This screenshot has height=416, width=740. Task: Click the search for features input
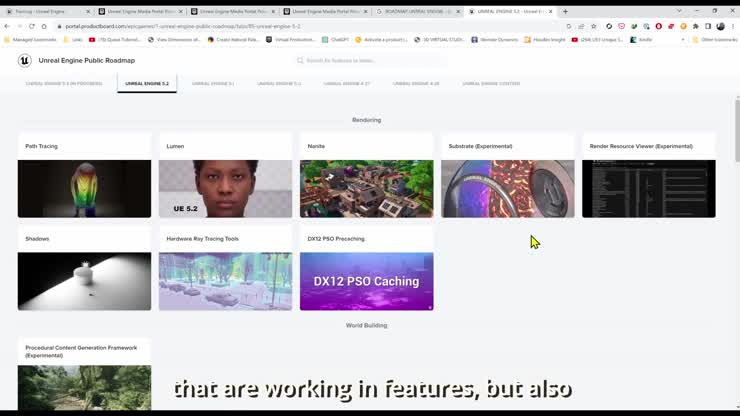pyautogui.click(x=370, y=60)
